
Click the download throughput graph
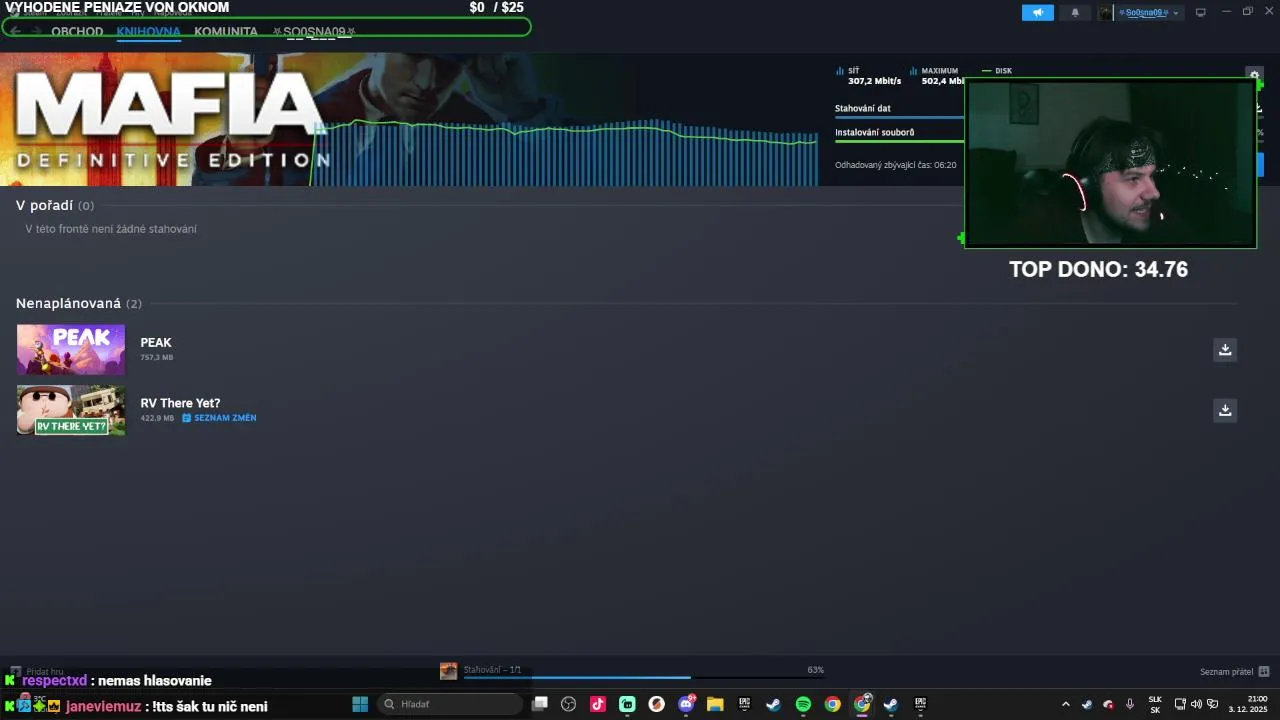(565, 152)
